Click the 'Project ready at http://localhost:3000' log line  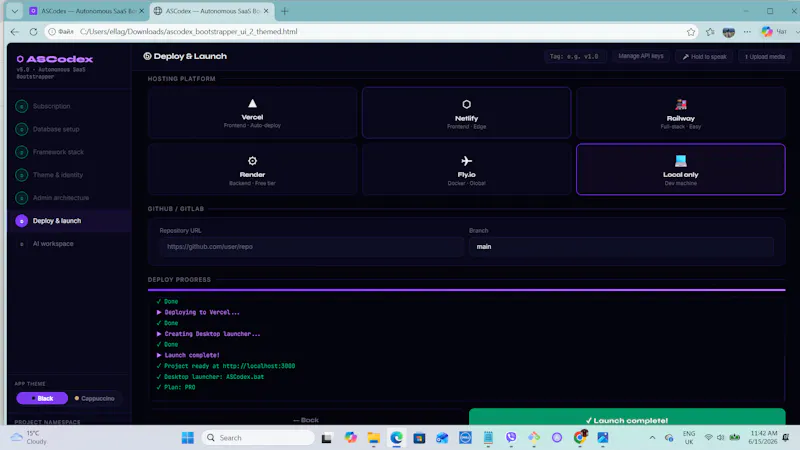coord(226,366)
